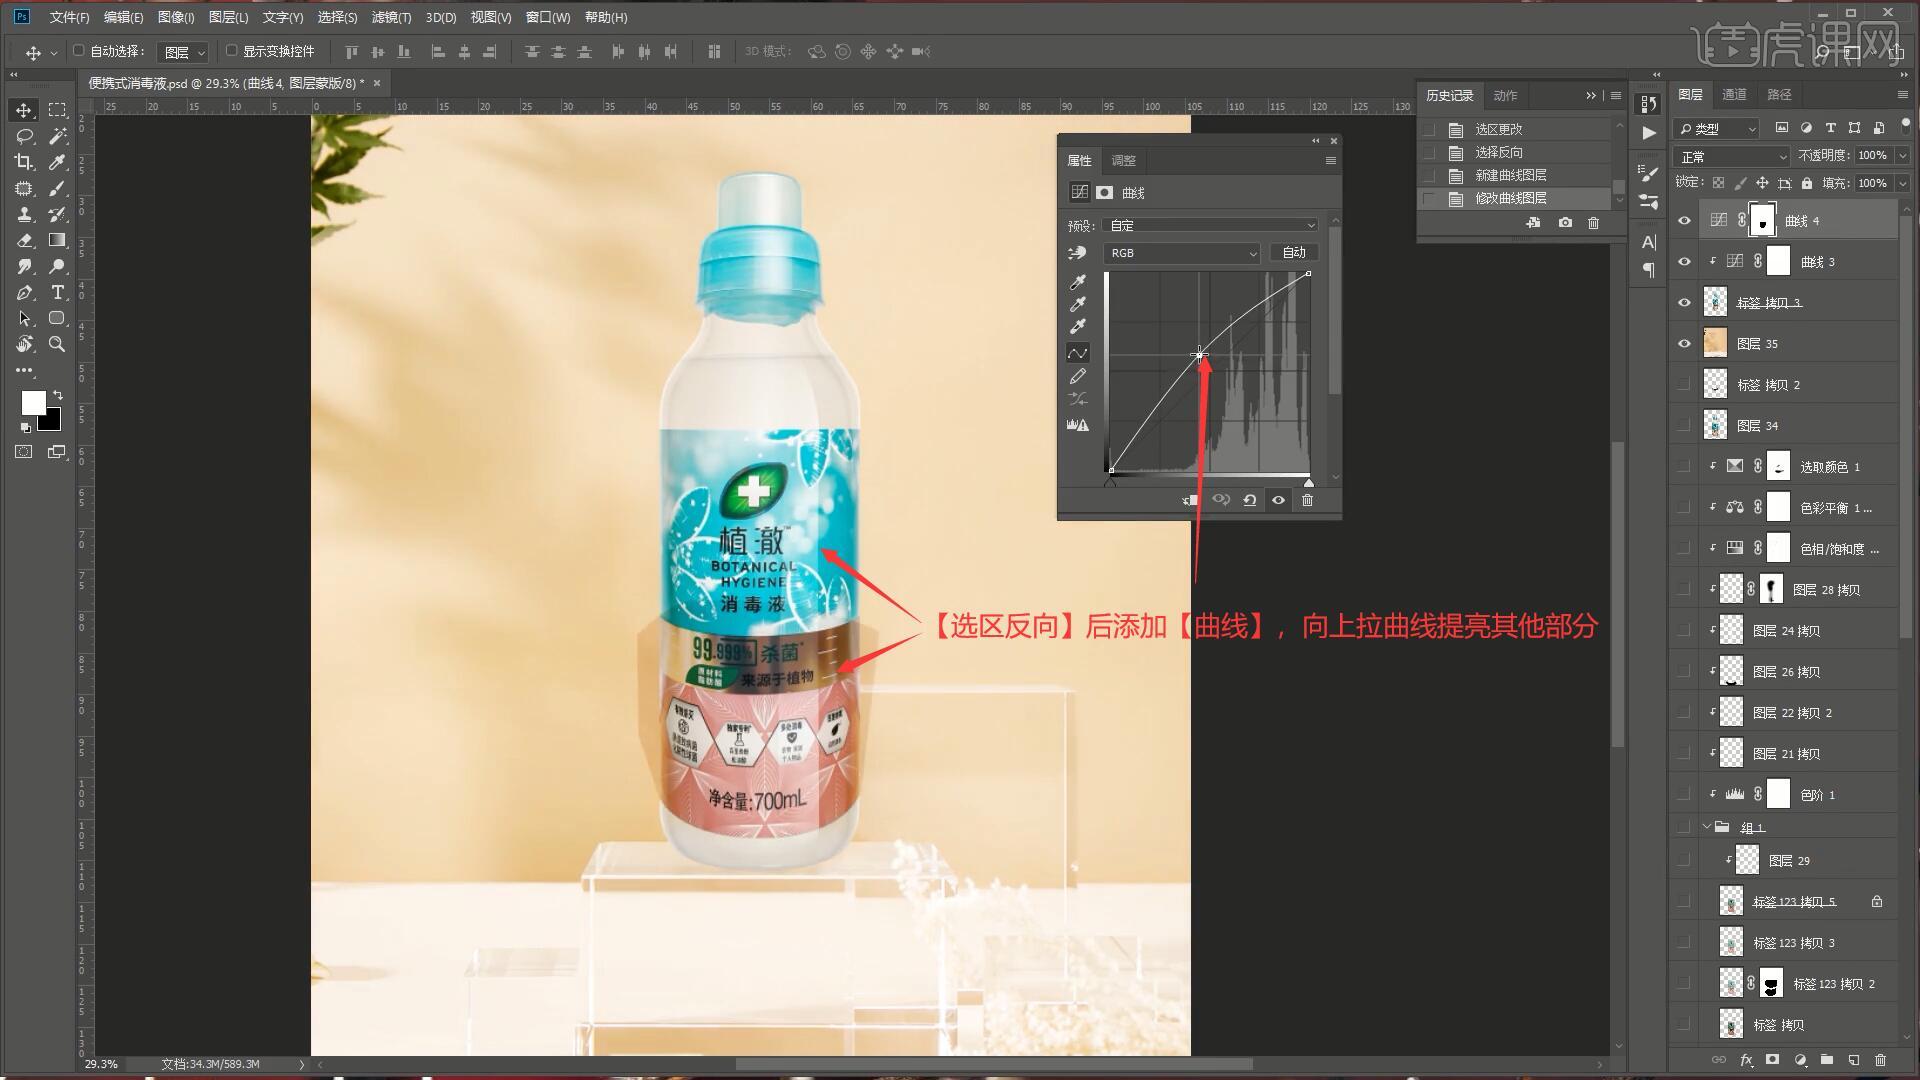
Task: Select the Lasso tool
Action: pos(24,136)
